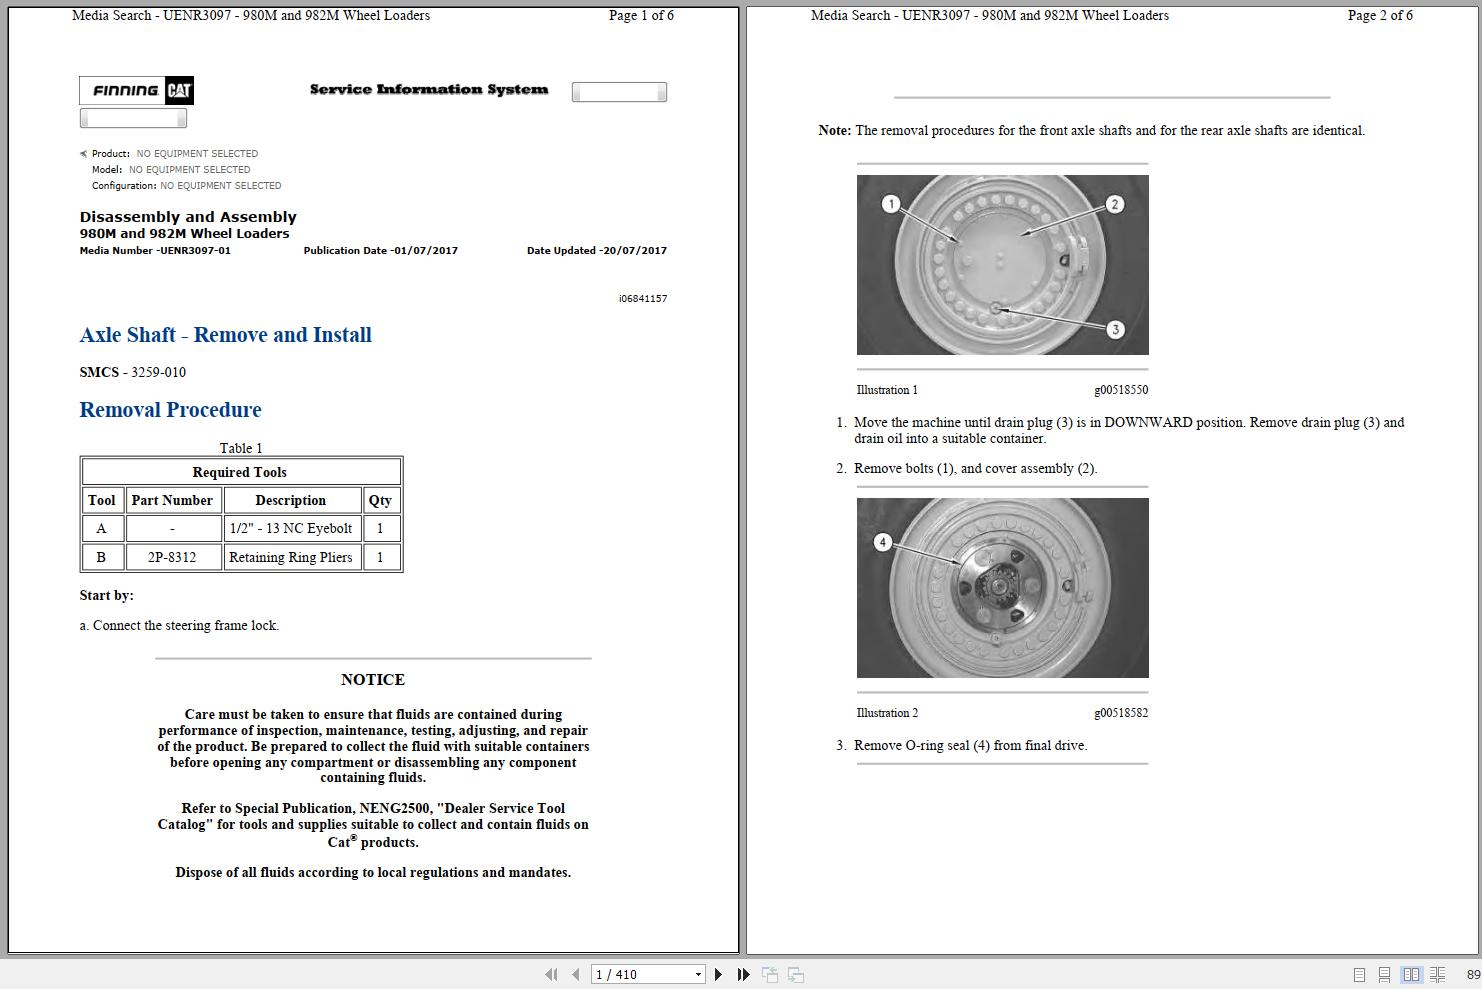Enable continuous scrolling page layout

pyautogui.click(x=1384, y=974)
